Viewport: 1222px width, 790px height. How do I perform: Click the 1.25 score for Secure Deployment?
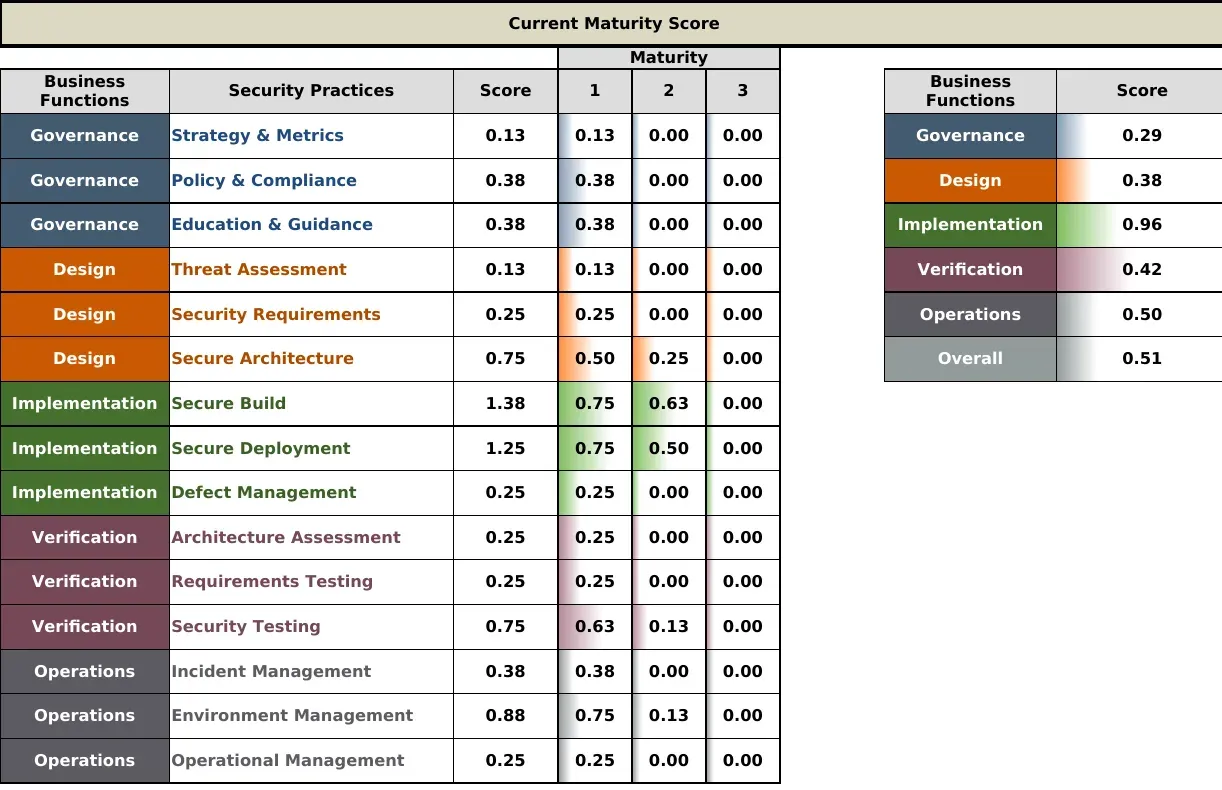(x=505, y=448)
